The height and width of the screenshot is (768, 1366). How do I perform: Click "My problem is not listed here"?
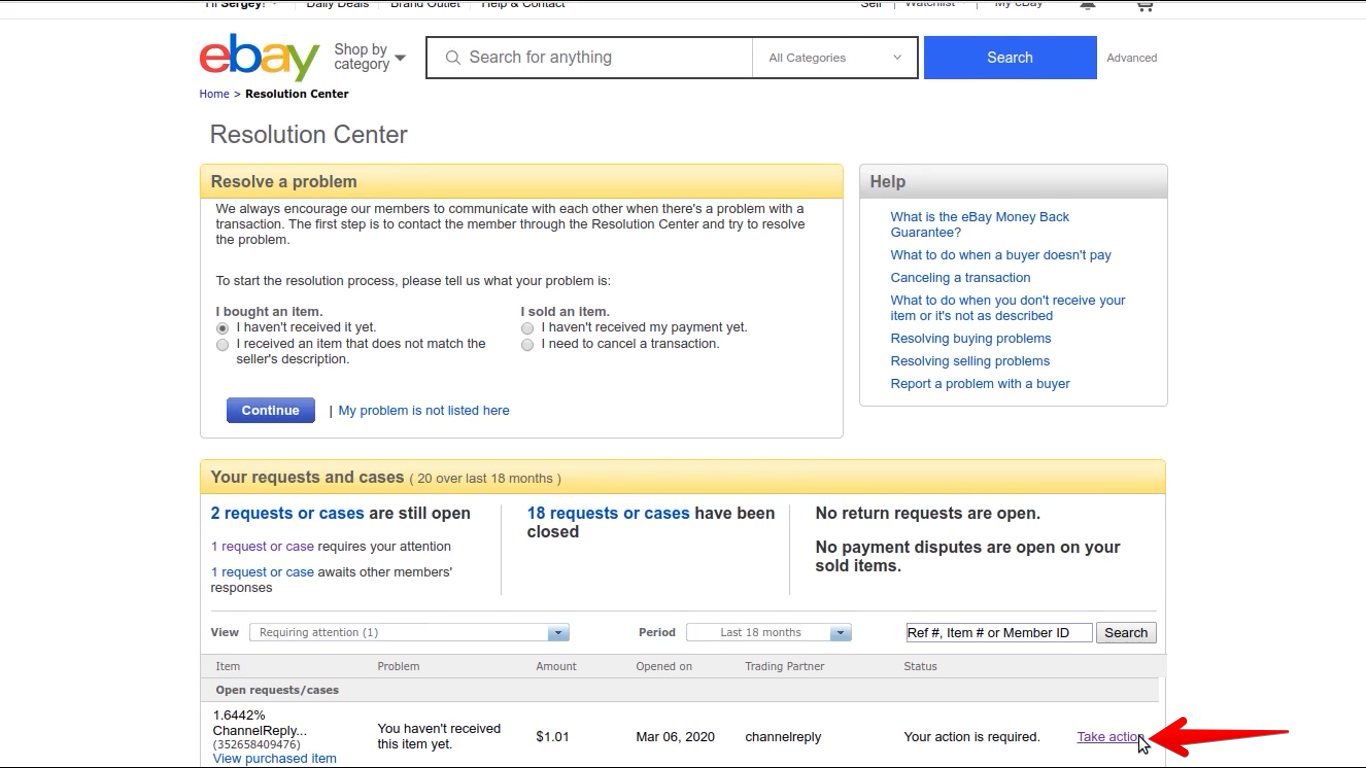pyautogui.click(x=423, y=411)
